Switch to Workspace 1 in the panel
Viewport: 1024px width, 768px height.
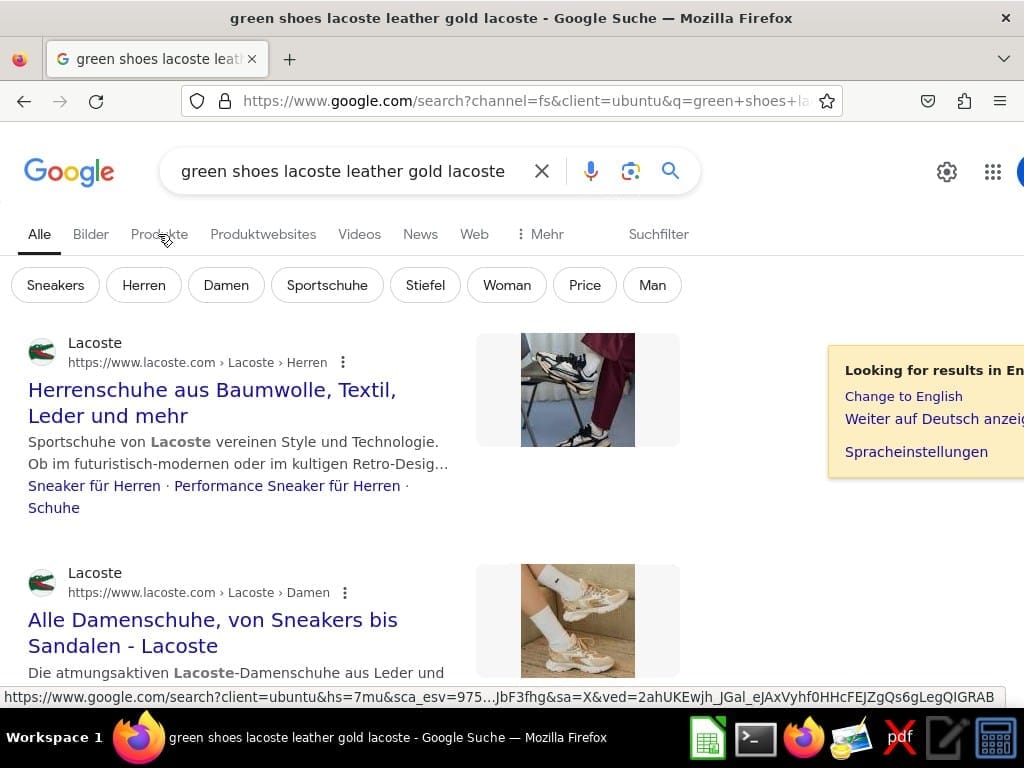pos(54,738)
